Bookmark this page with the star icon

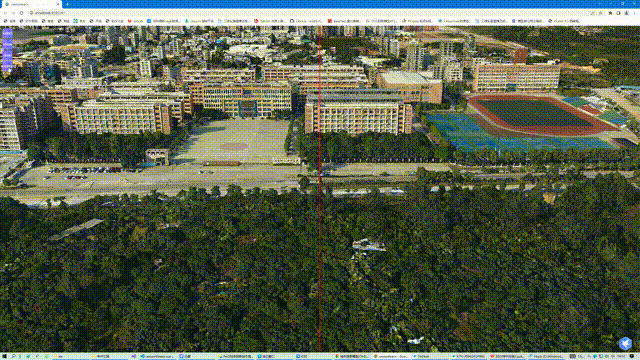tap(600, 13)
